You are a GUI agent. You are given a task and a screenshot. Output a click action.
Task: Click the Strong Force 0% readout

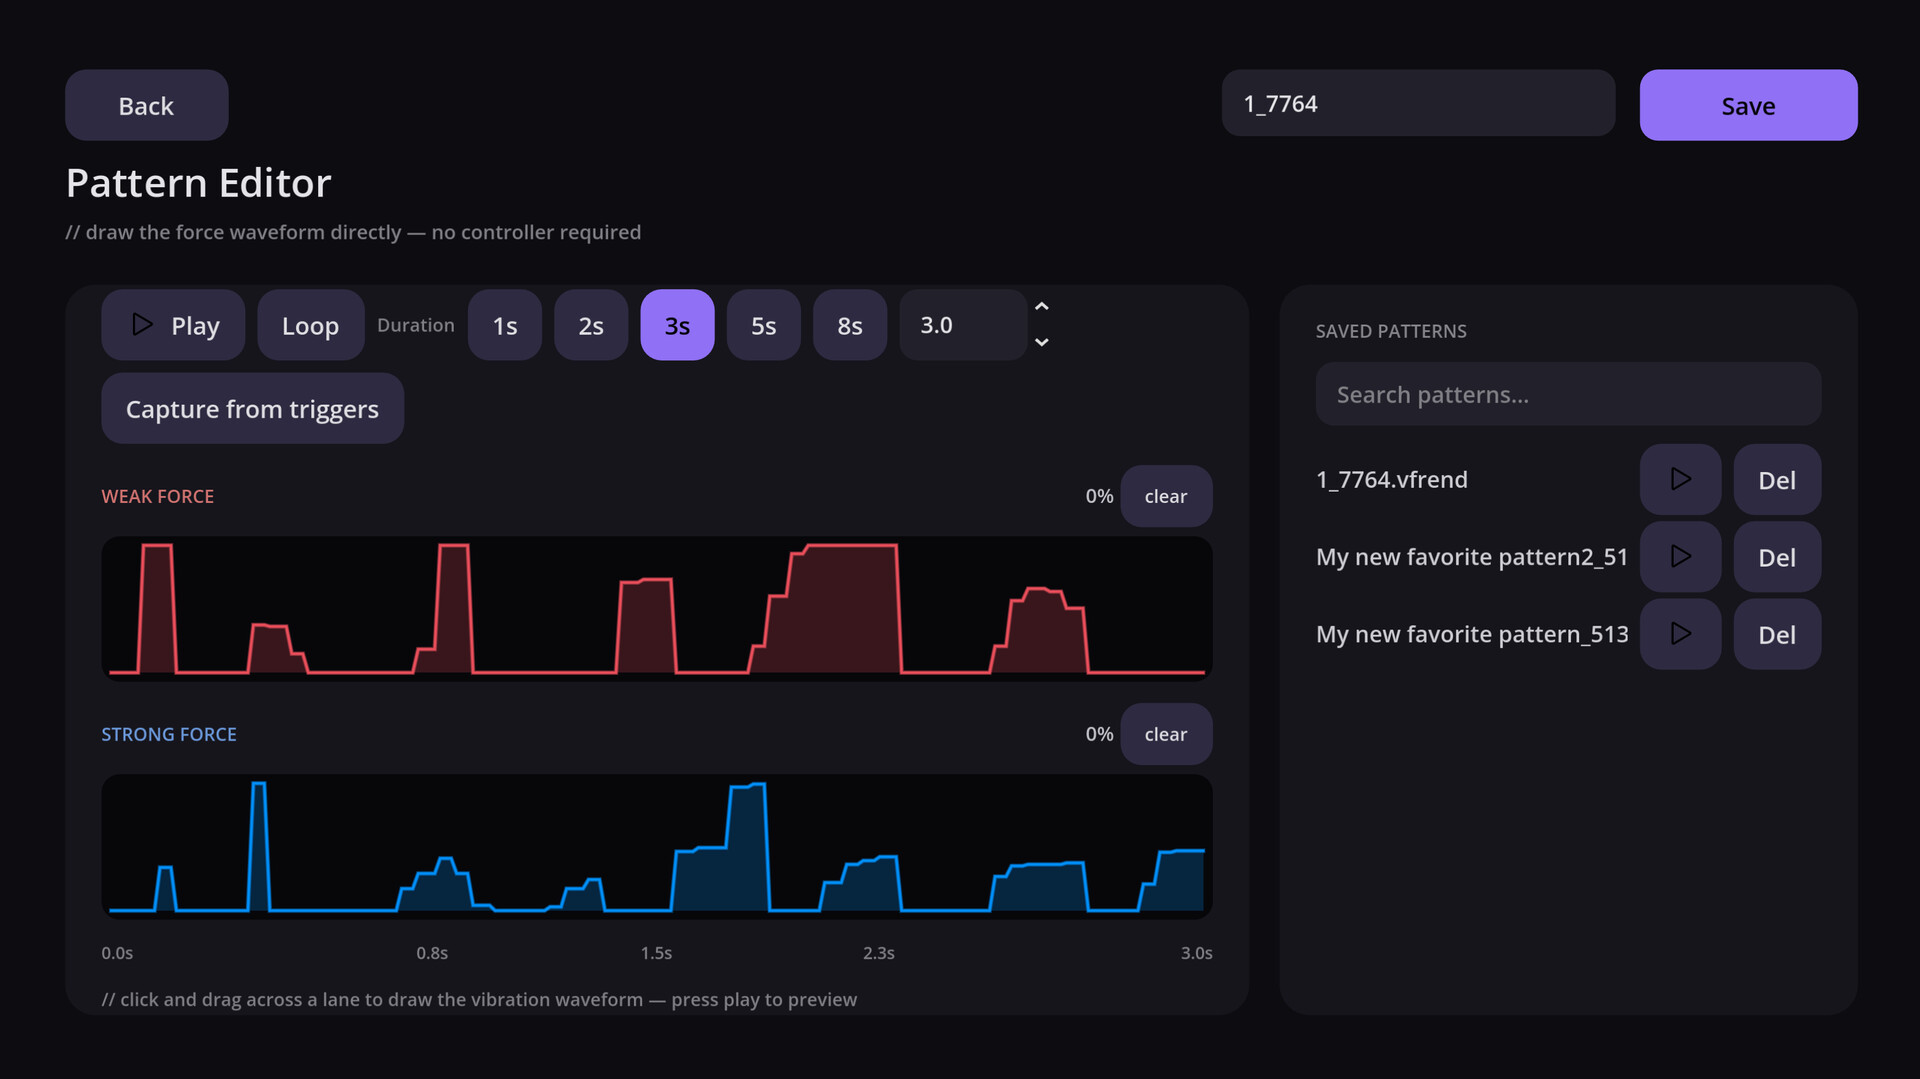[1099, 734]
